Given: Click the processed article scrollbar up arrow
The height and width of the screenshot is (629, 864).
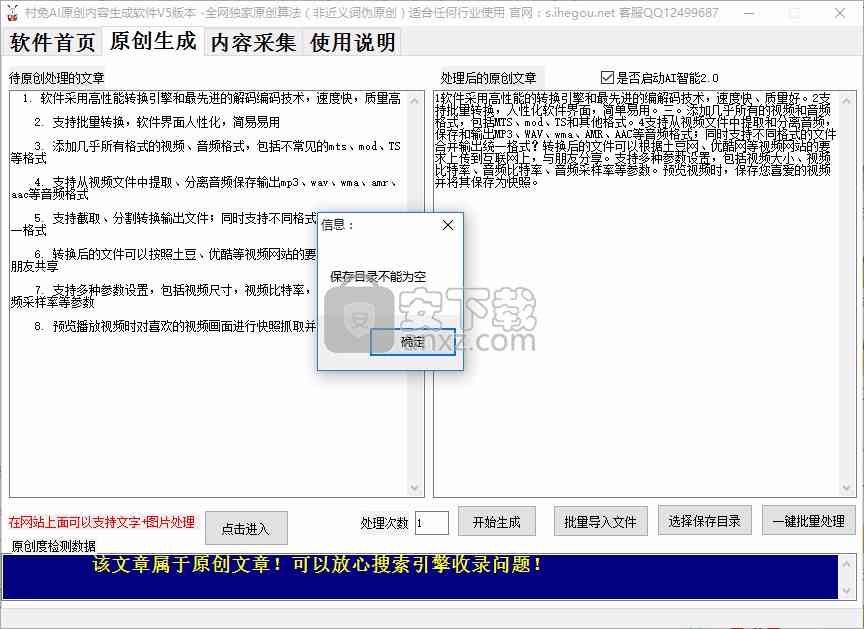Looking at the screenshot, I should point(847,100).
